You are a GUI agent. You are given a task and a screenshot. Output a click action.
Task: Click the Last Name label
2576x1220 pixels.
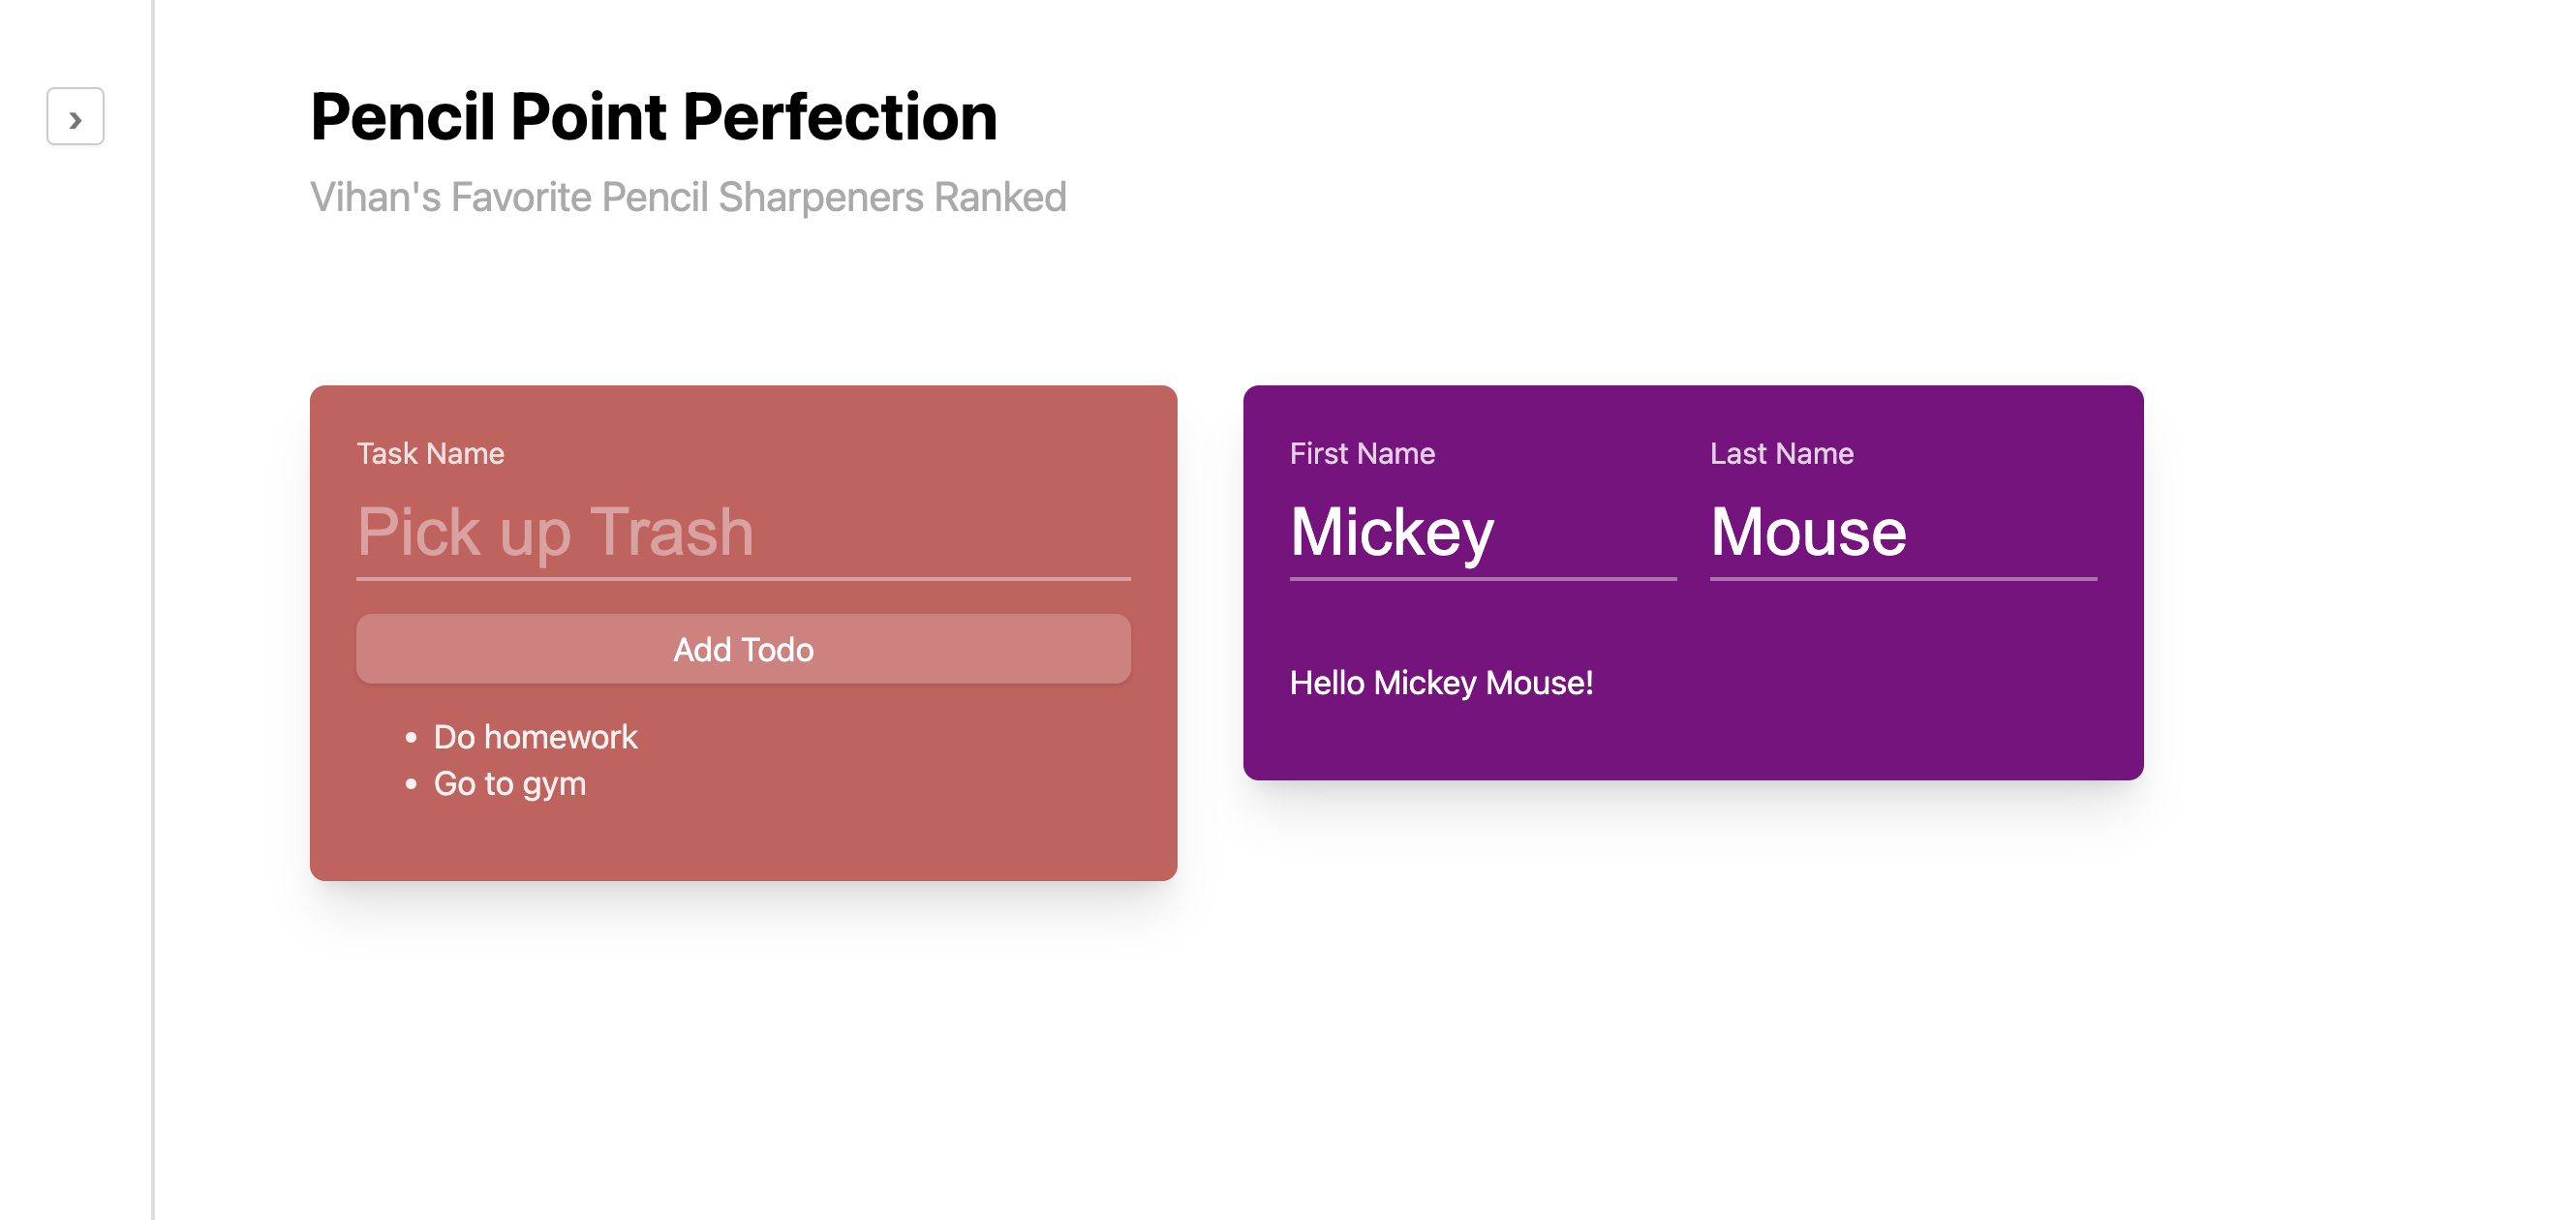click(1781, 454)
